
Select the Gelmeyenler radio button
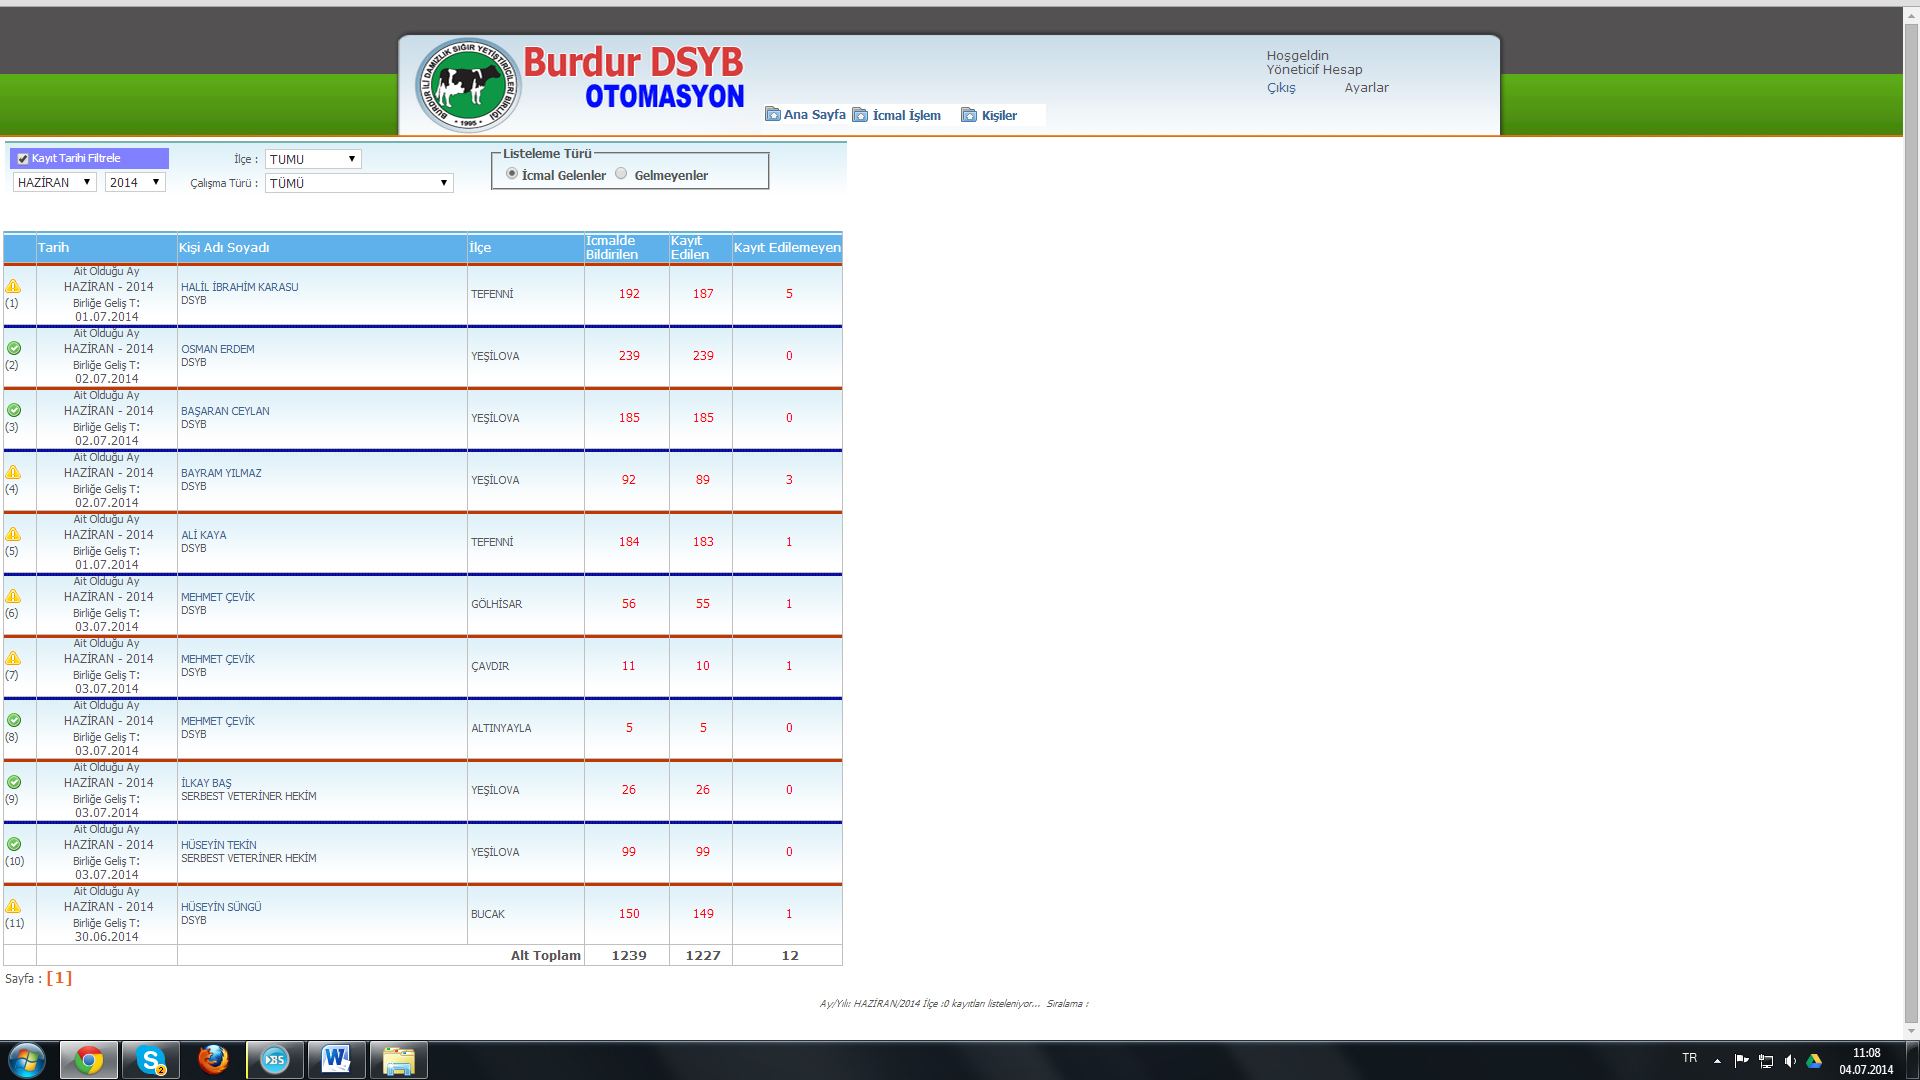621,174
